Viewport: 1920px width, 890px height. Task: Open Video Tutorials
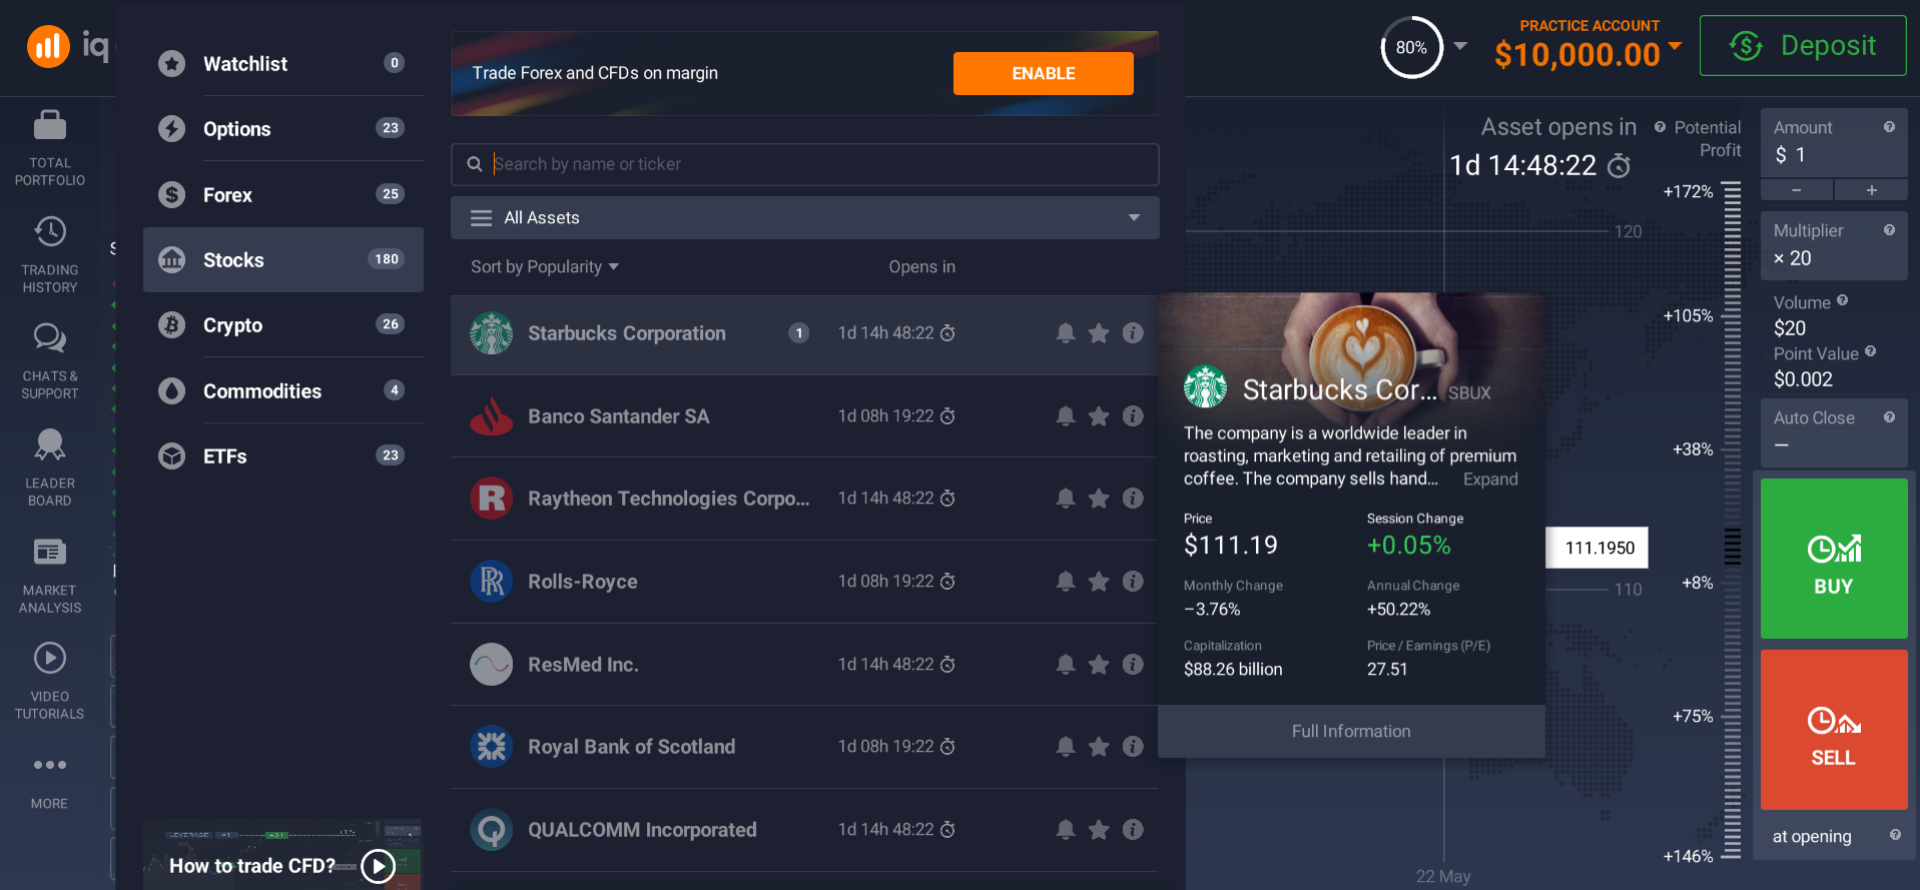[50, 682]
